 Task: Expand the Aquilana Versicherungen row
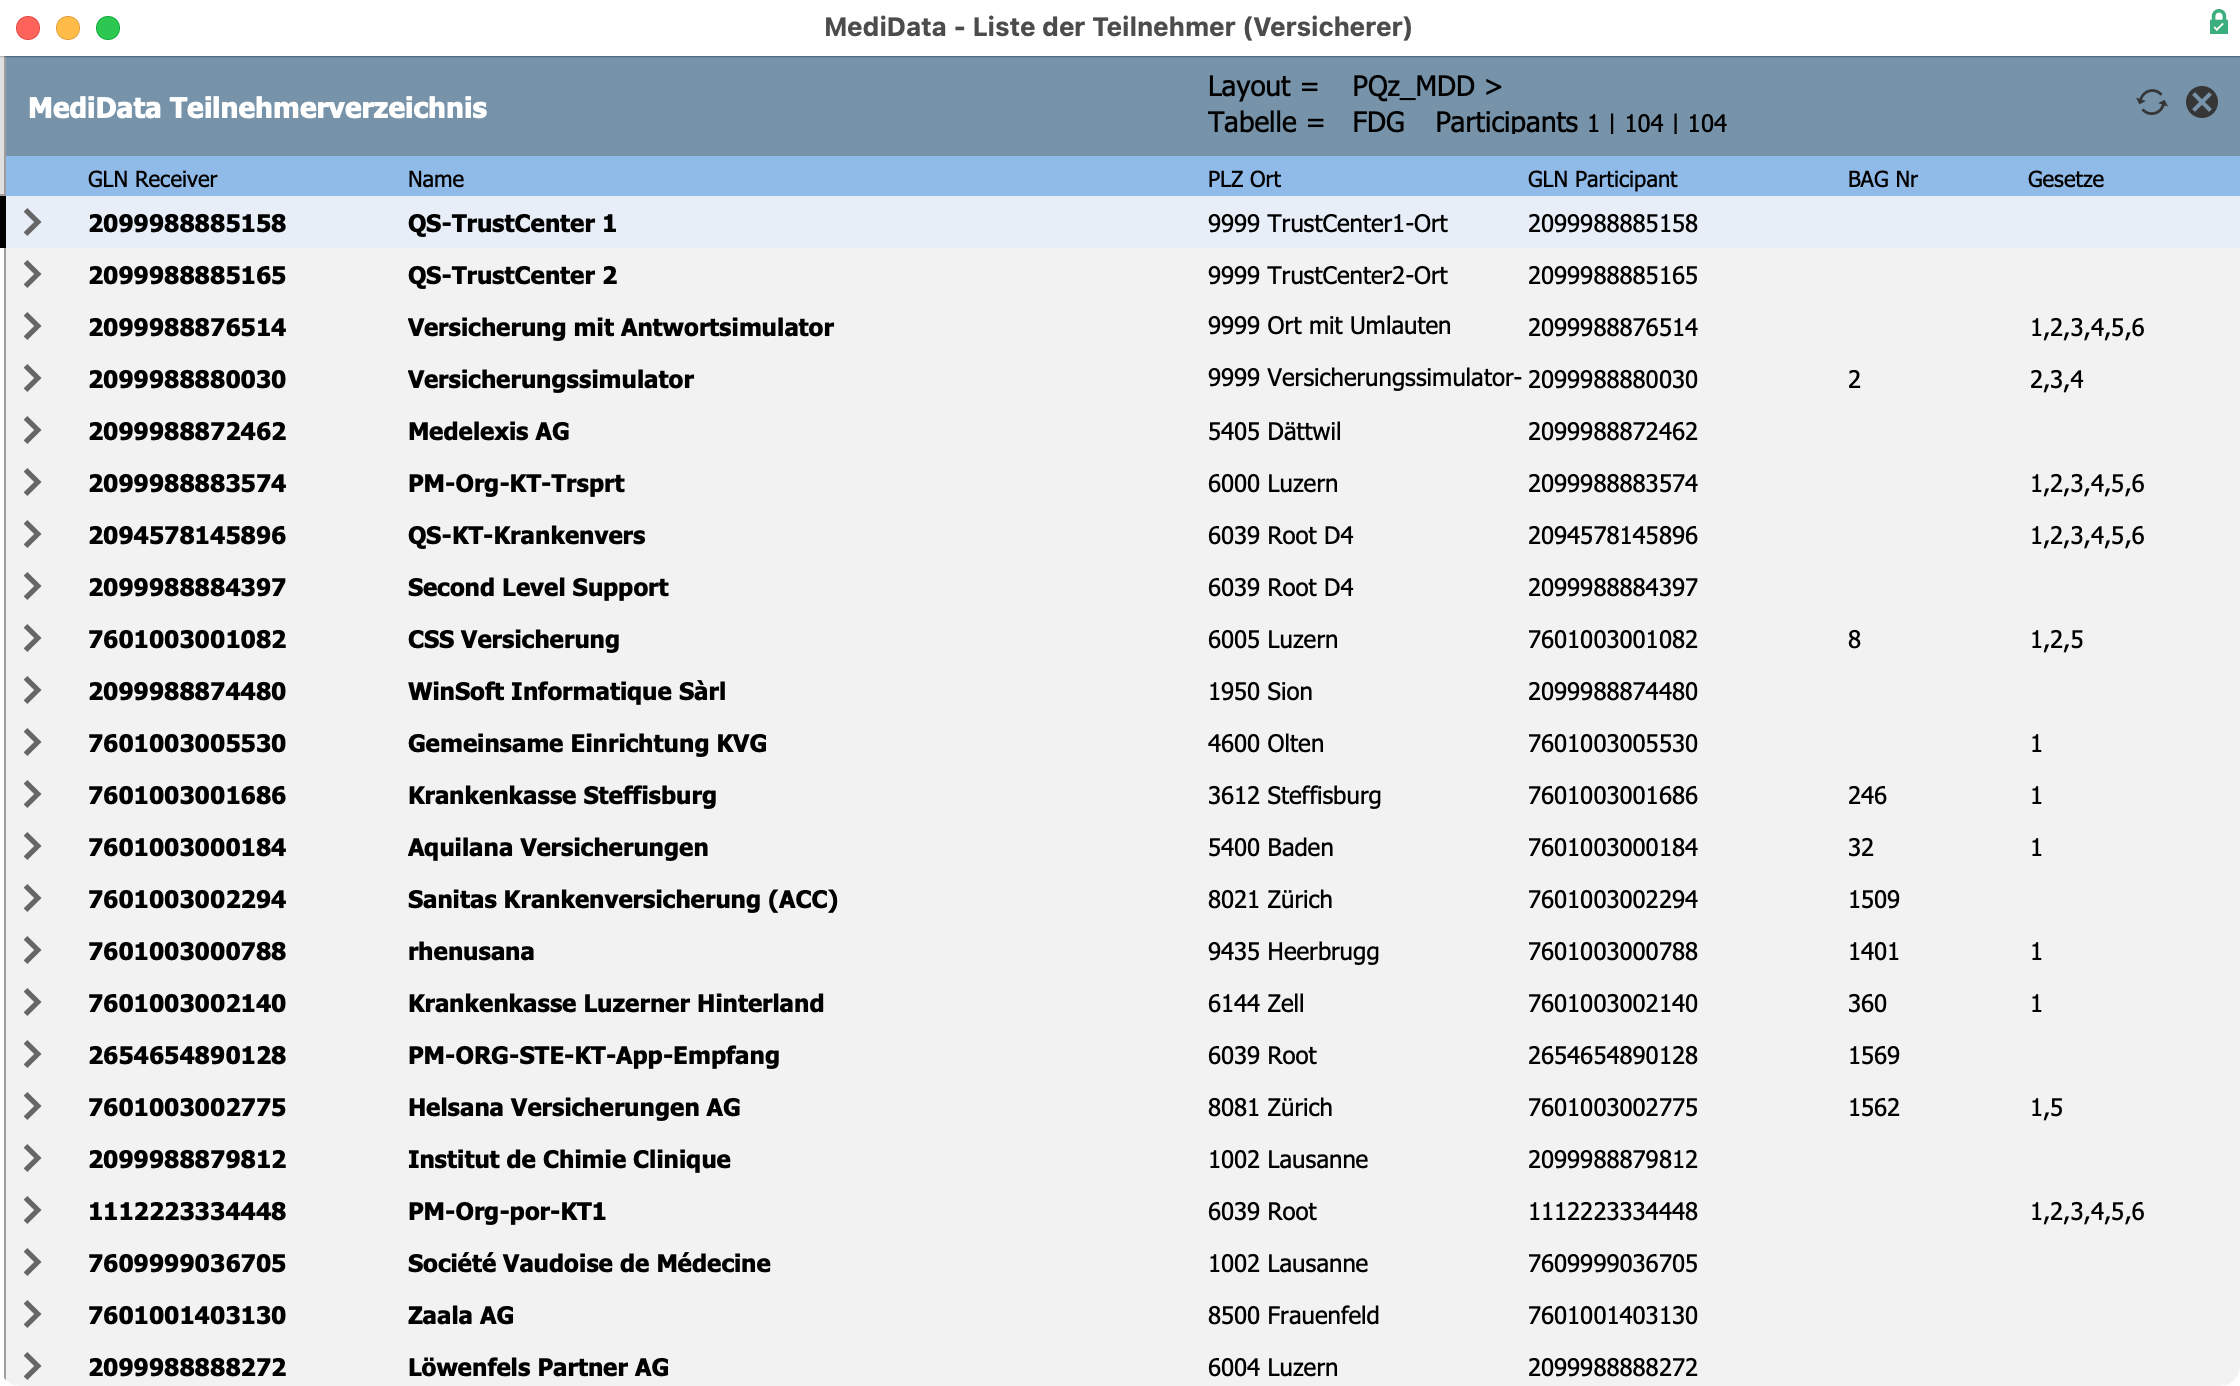point(32,846)
